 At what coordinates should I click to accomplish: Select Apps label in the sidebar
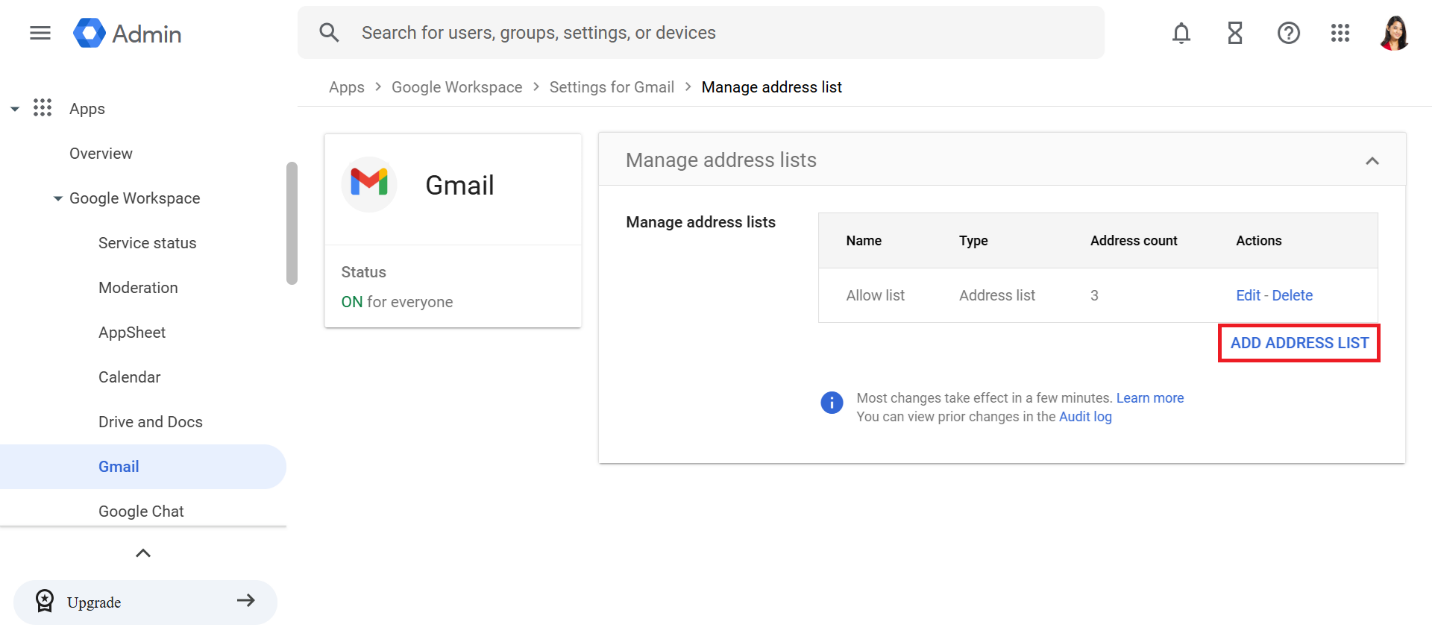point(87,109)
